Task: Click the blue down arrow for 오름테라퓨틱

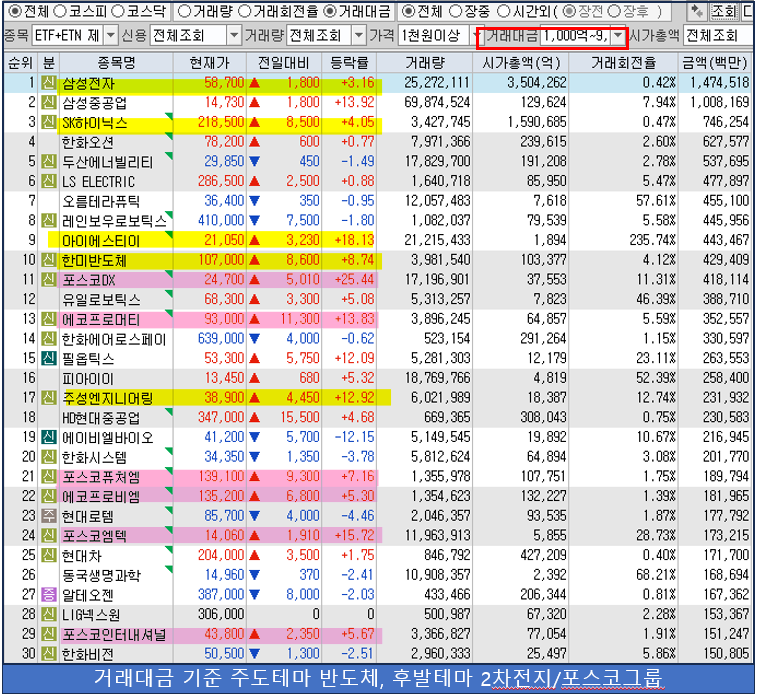Action: (254, 201)
